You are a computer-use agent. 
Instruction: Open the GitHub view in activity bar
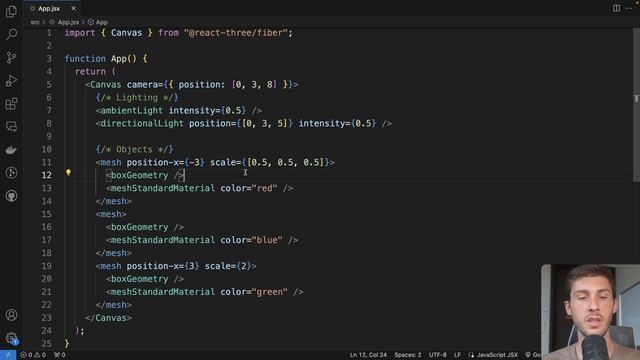tap(11, 196)
